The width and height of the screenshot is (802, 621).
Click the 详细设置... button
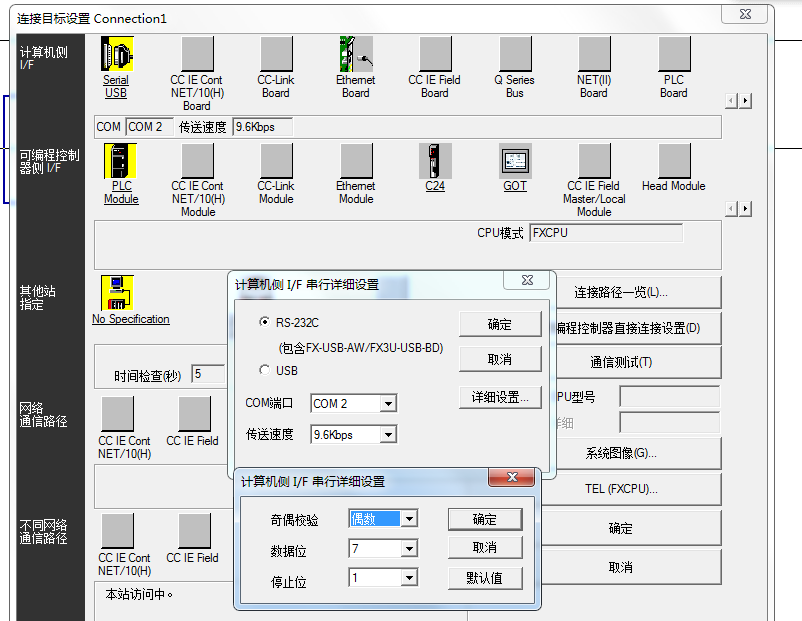[x=500, y=397]
